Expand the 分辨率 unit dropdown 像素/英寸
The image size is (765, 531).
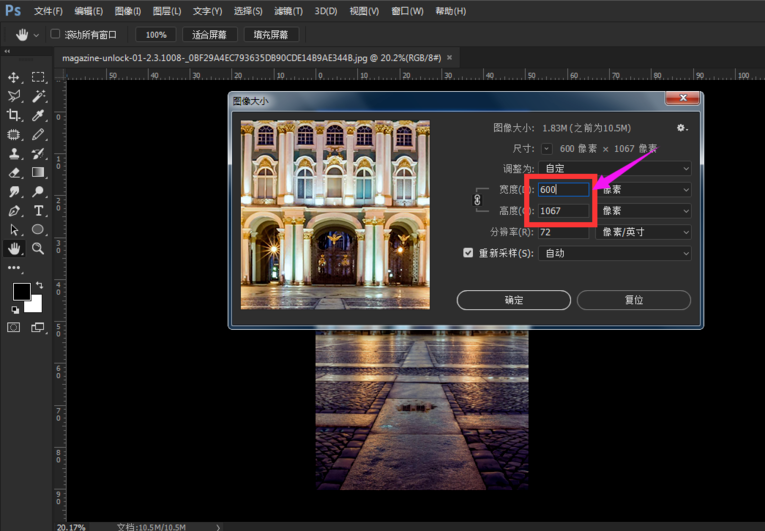click(643, 232)
